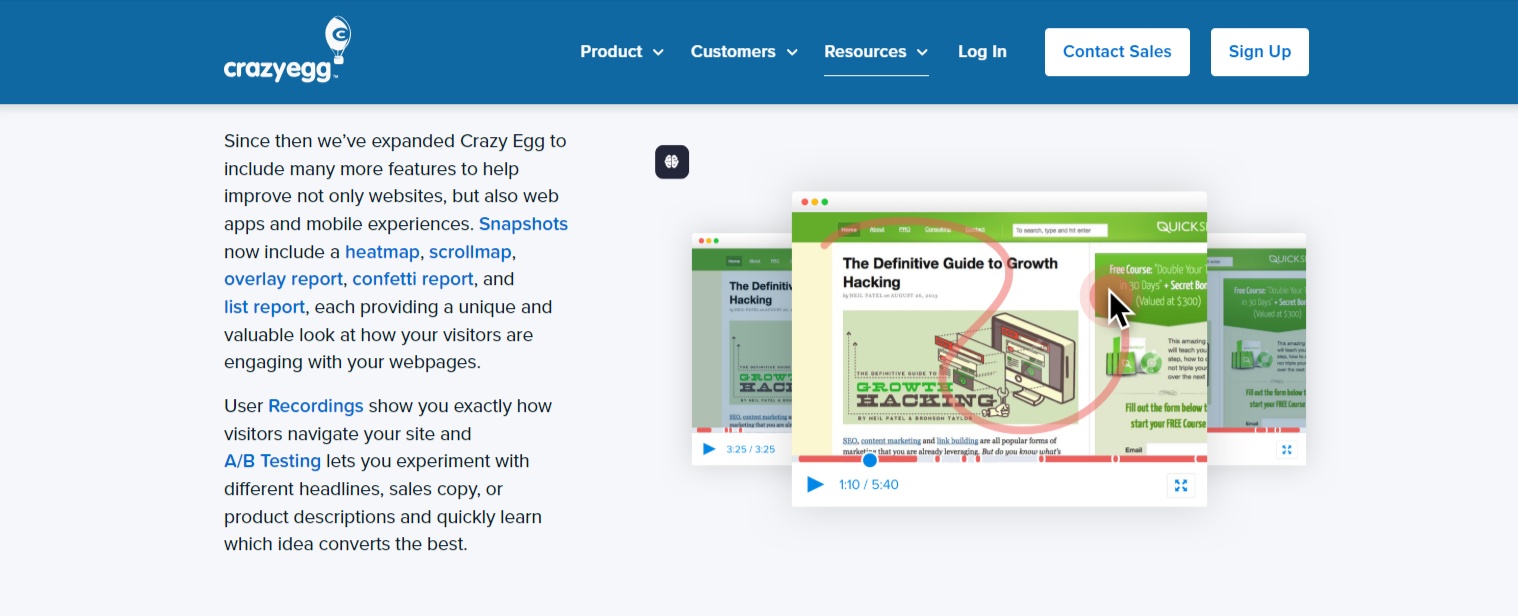
Task: Click the Crazy Egg balloon logo
Action: 288,50
